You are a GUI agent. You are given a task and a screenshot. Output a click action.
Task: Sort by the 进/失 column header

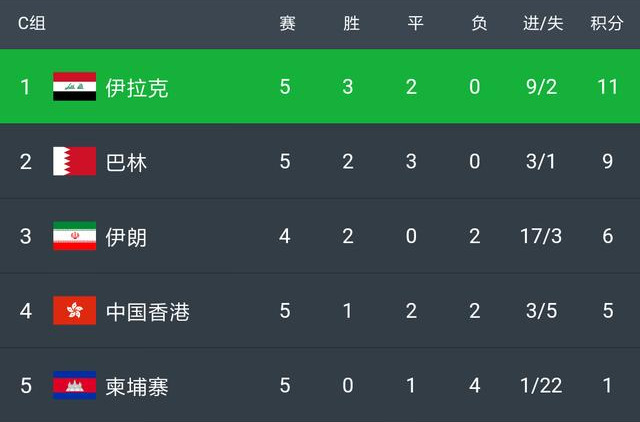coord(543,23)
